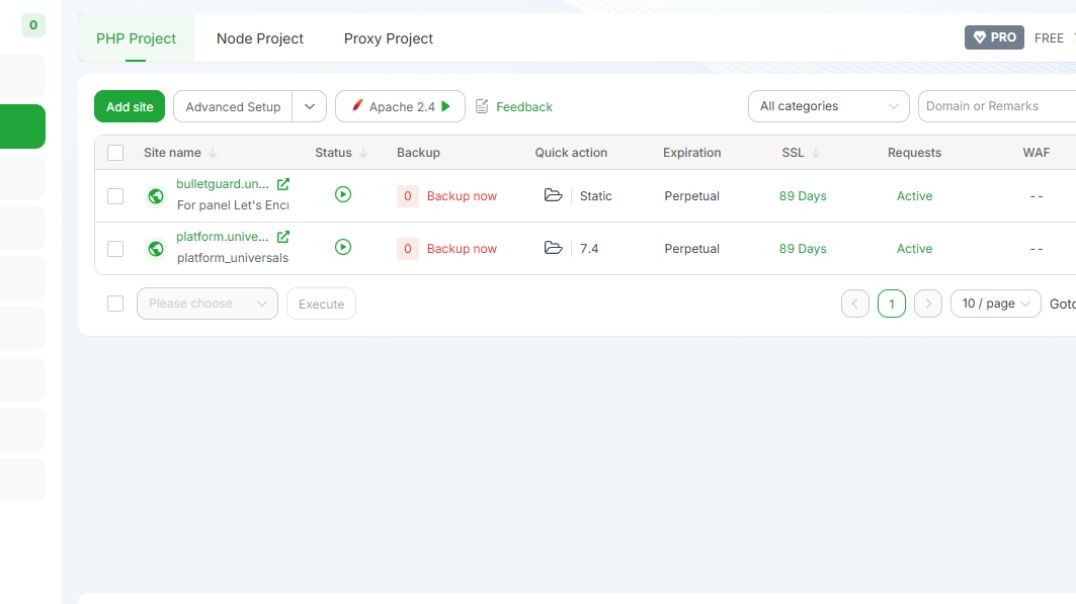The height and width of the screenshot is (604, 1076).
Task: Click Backup now for platform_universals site
Action: [x=464, y=248]
